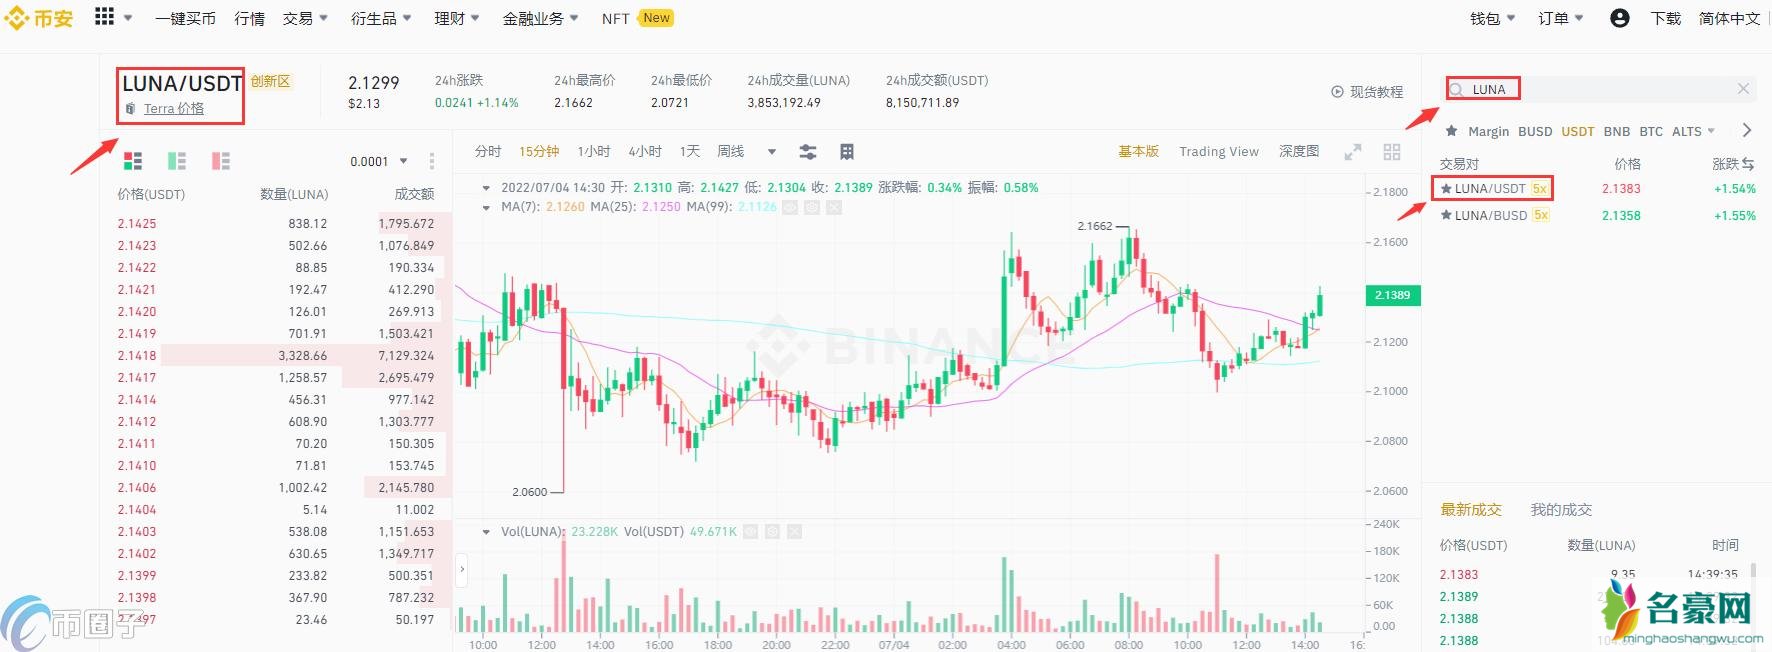This screenshot has height=652, width=1772.
Task: Open more time intervals dropdown arrow
Action: pyautogui.click(x=772, y=152)
